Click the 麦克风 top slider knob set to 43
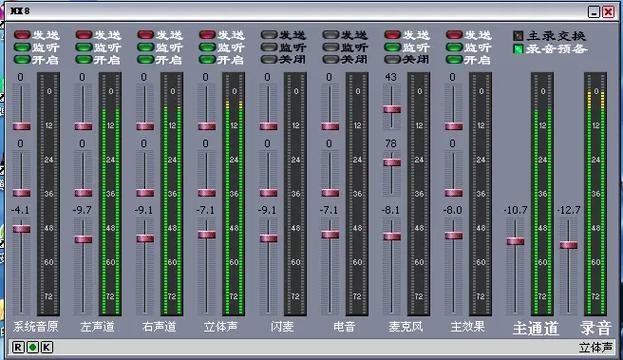 [x=392, y=109]
